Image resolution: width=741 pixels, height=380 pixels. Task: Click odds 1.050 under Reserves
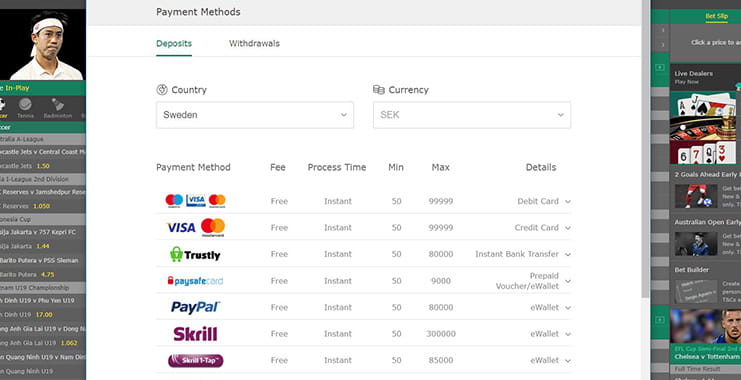click(41, 207)
